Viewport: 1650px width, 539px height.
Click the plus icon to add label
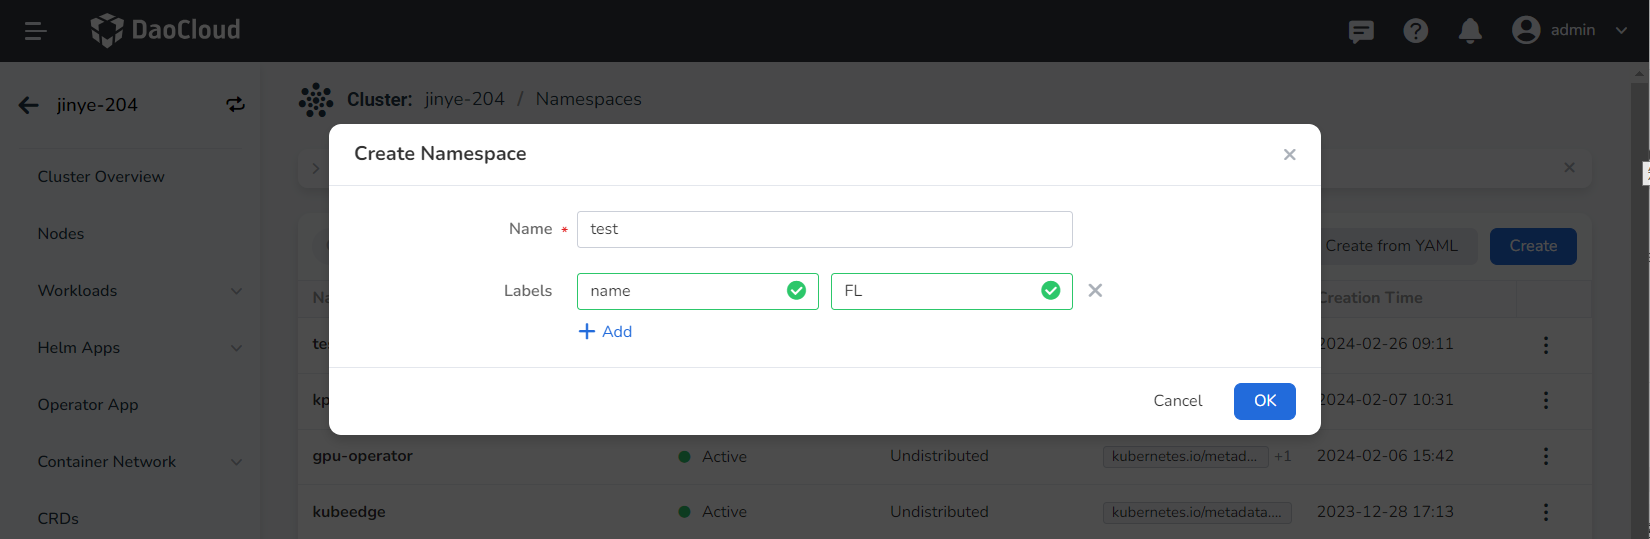(x=587, y=331)
